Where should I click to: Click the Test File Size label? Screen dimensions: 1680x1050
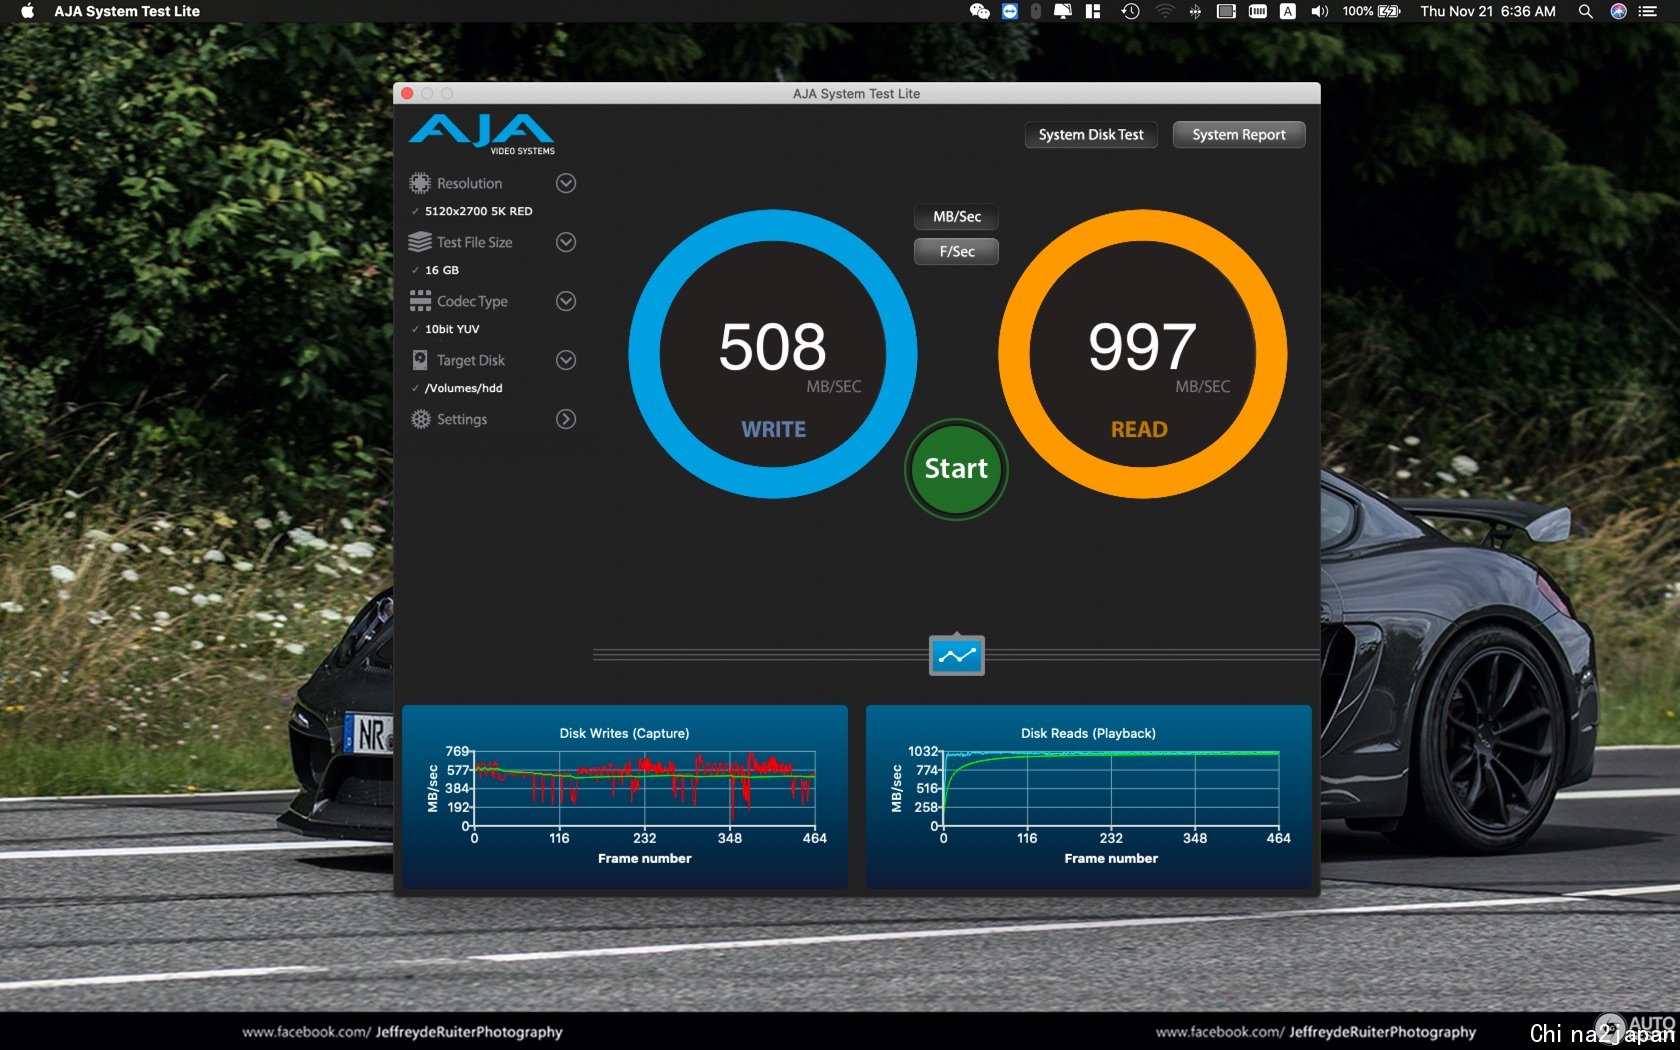tap(474, 242)
